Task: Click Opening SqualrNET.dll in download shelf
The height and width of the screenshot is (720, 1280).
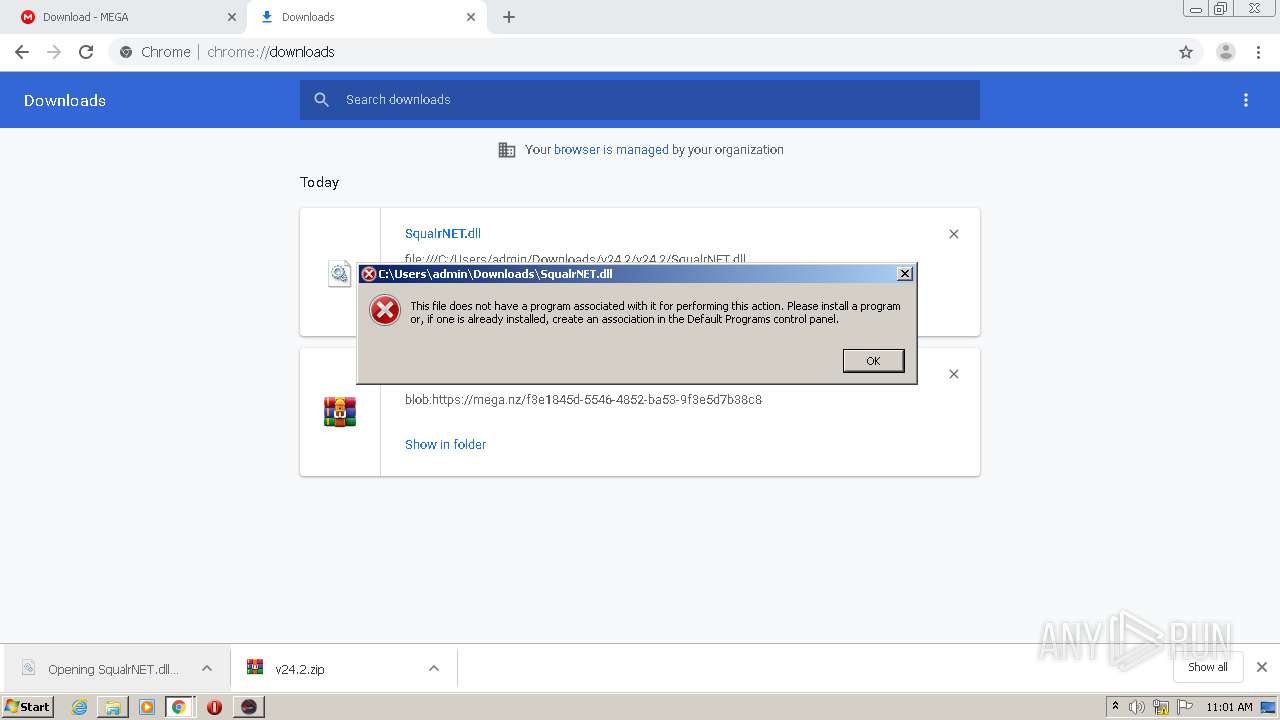Action: tap(113, 669)
